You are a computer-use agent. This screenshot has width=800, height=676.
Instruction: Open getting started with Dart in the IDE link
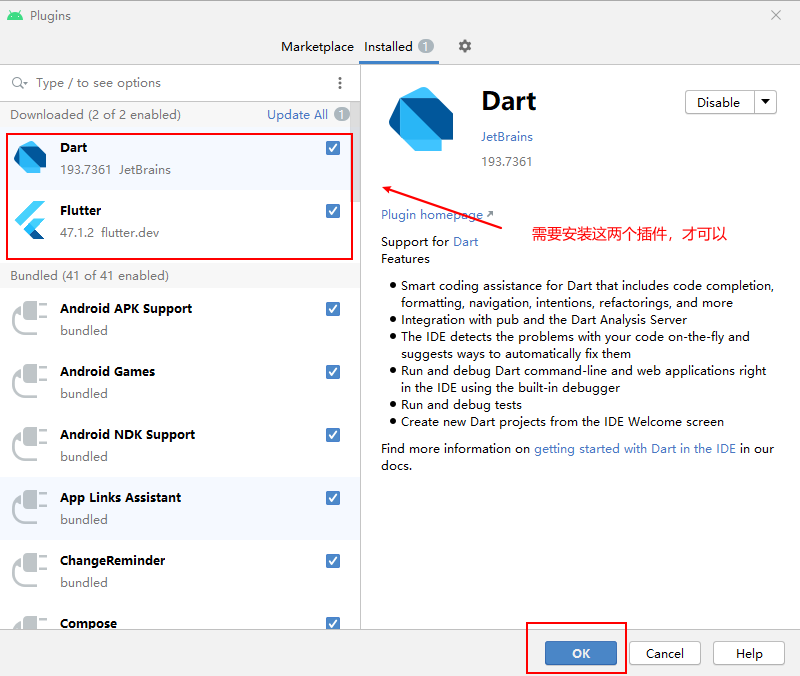coord(635,448)
